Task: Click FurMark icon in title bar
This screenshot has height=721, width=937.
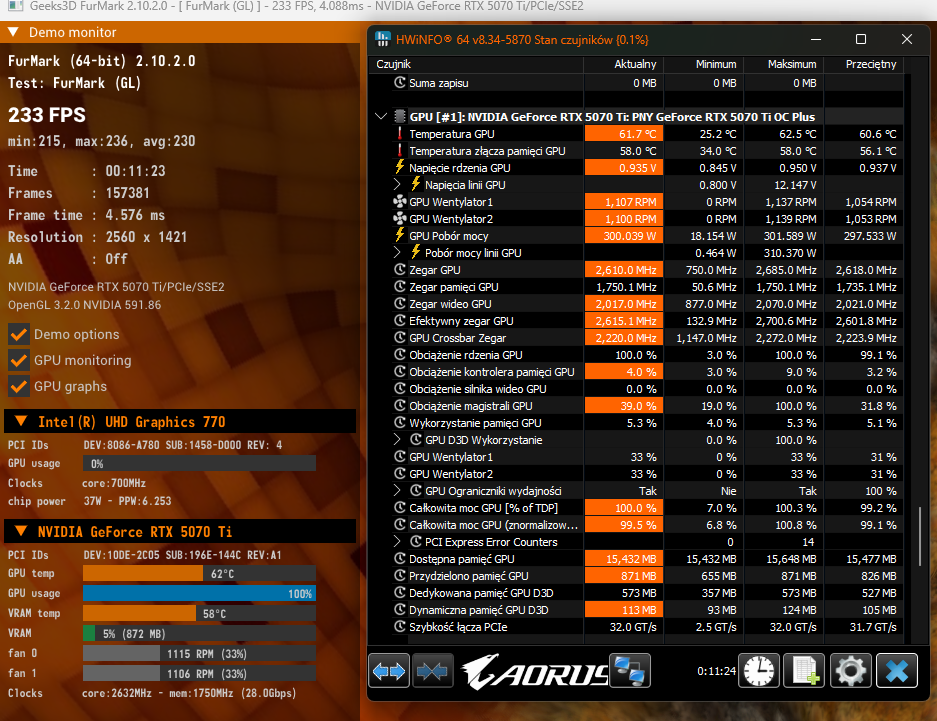Action: coord(15,7)
